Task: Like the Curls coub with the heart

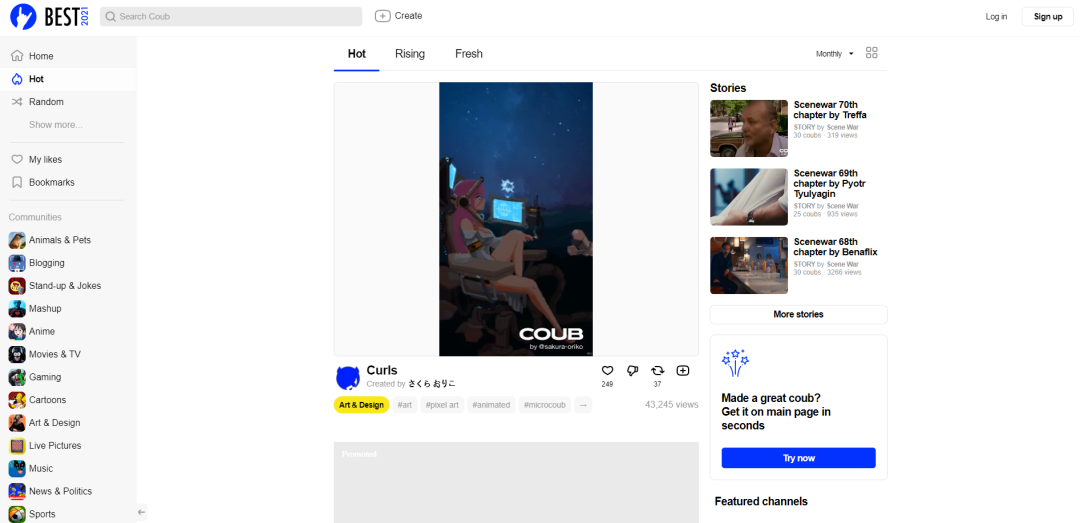Action: 608,371
